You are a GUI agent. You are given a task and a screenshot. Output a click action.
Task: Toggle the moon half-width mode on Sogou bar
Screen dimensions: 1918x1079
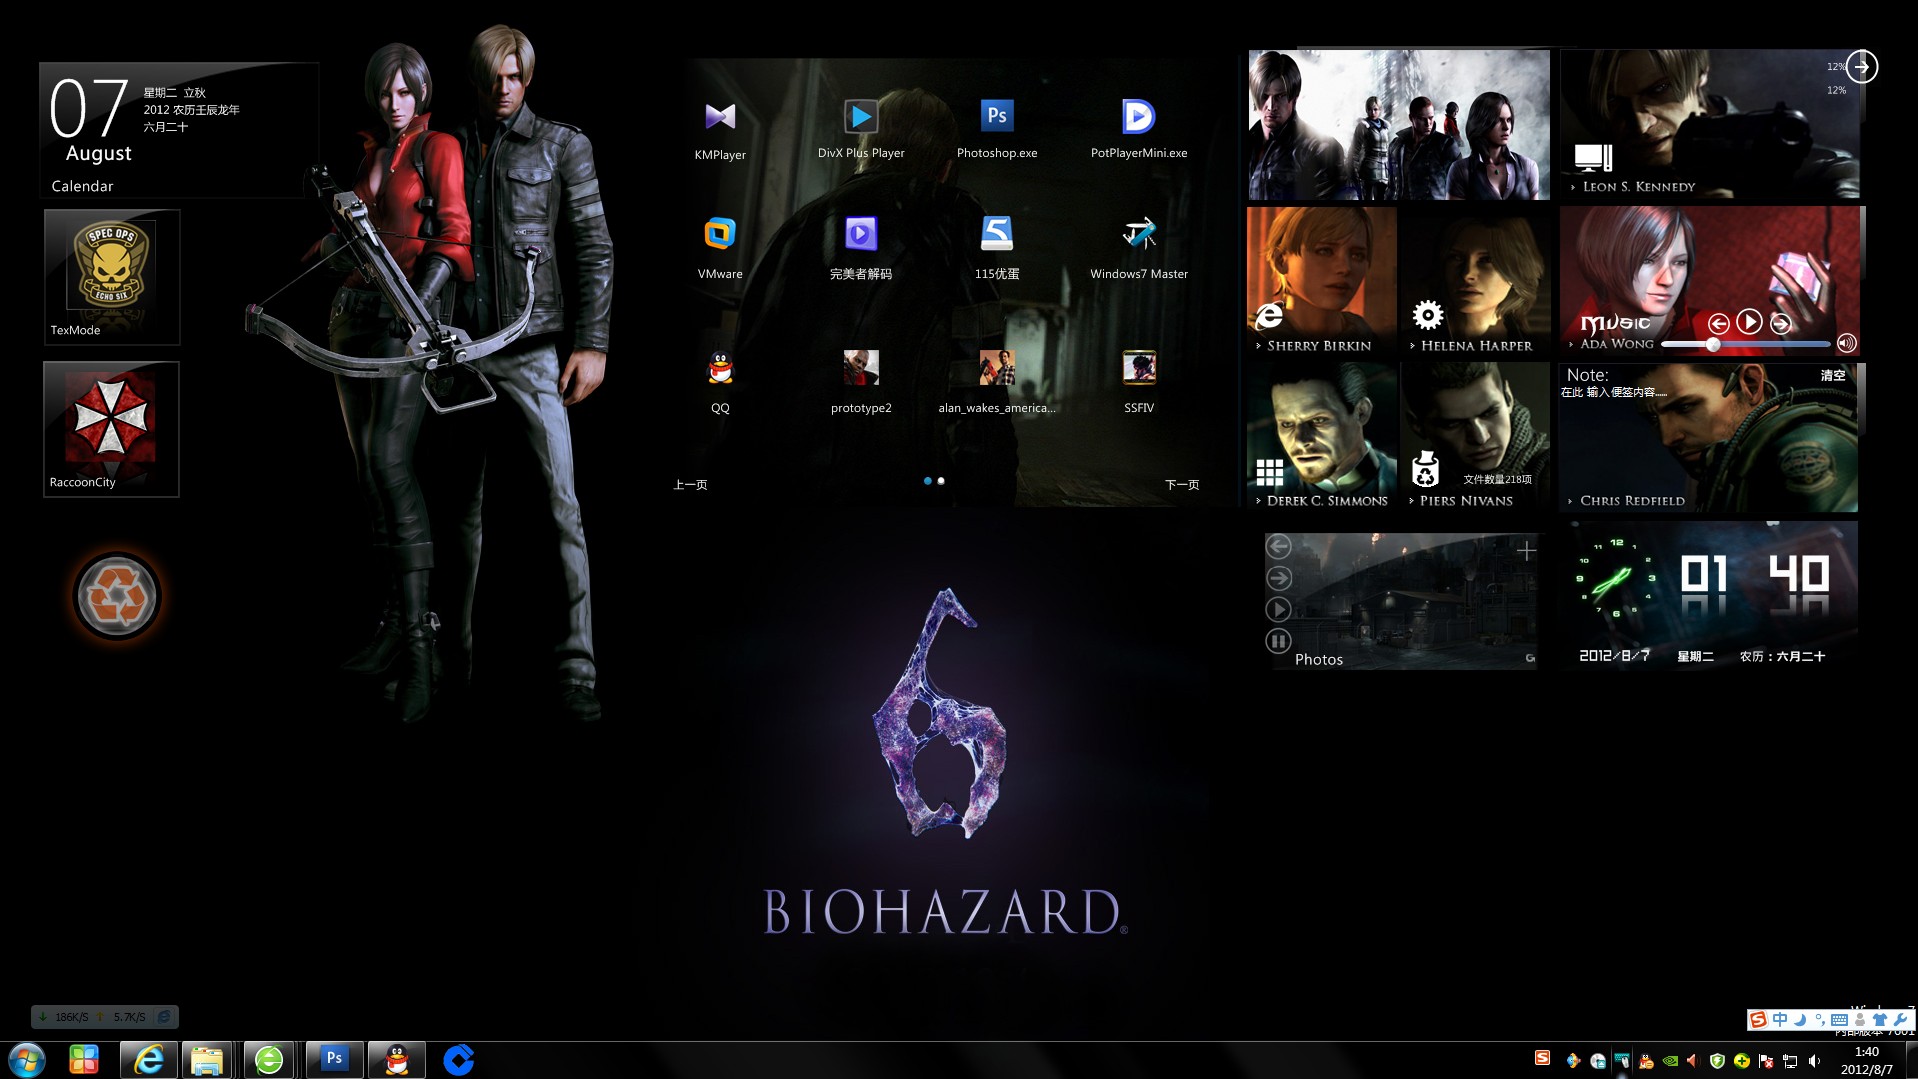point(1800,1020)
